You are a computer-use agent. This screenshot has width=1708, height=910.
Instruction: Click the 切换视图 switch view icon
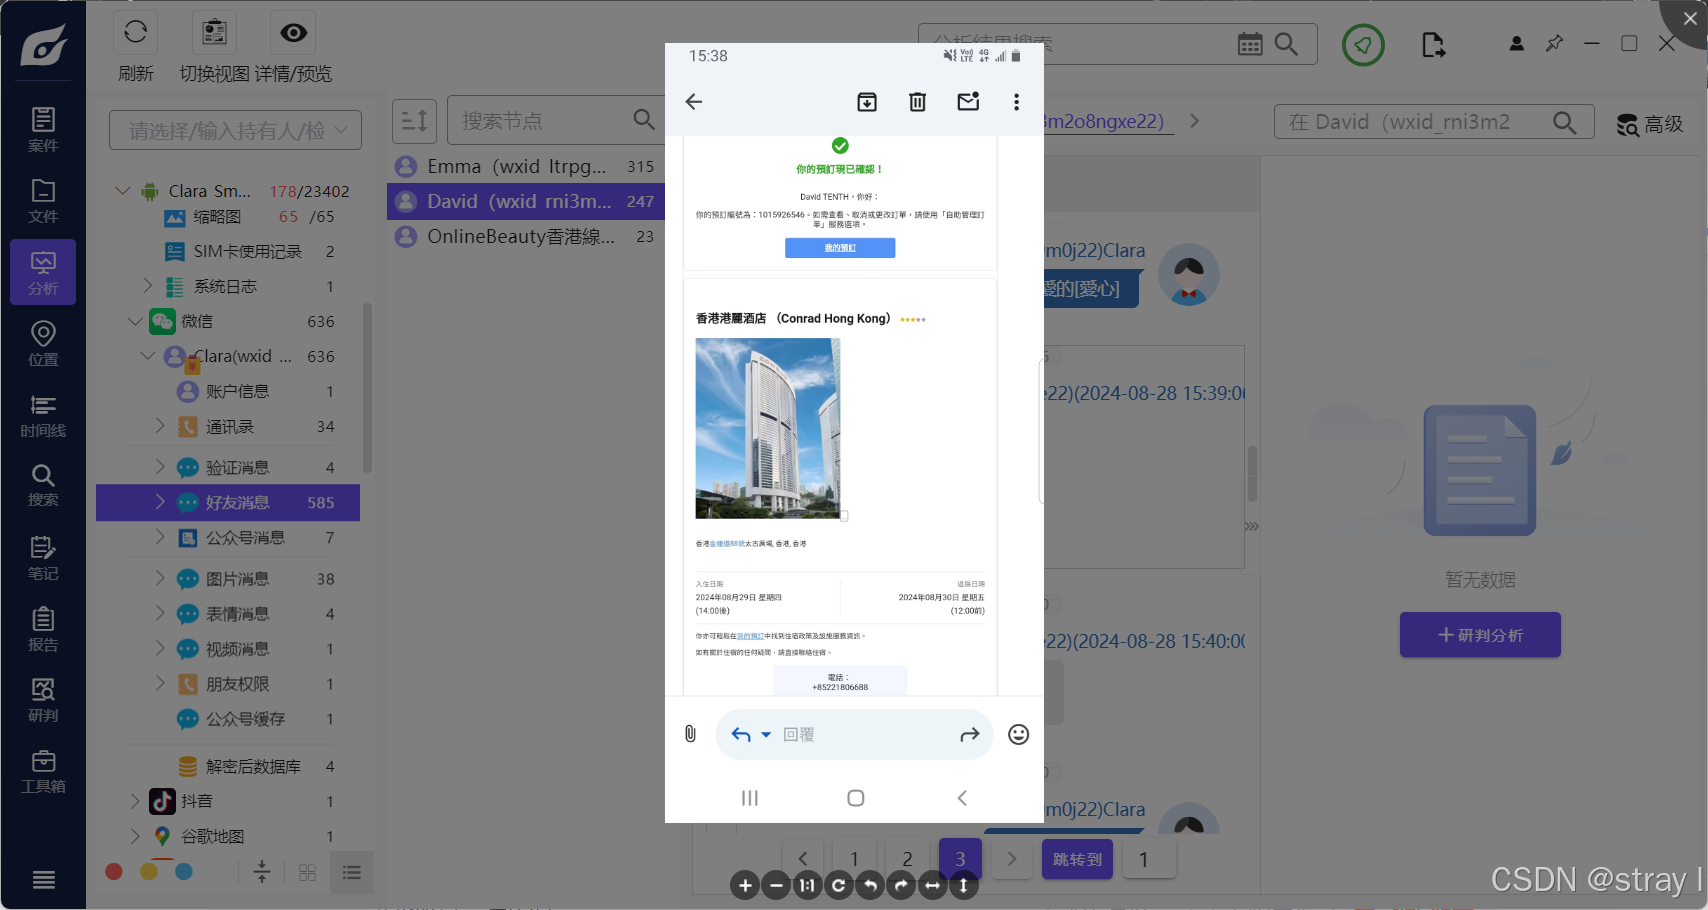pyautogui.click(x=214, y=33)
